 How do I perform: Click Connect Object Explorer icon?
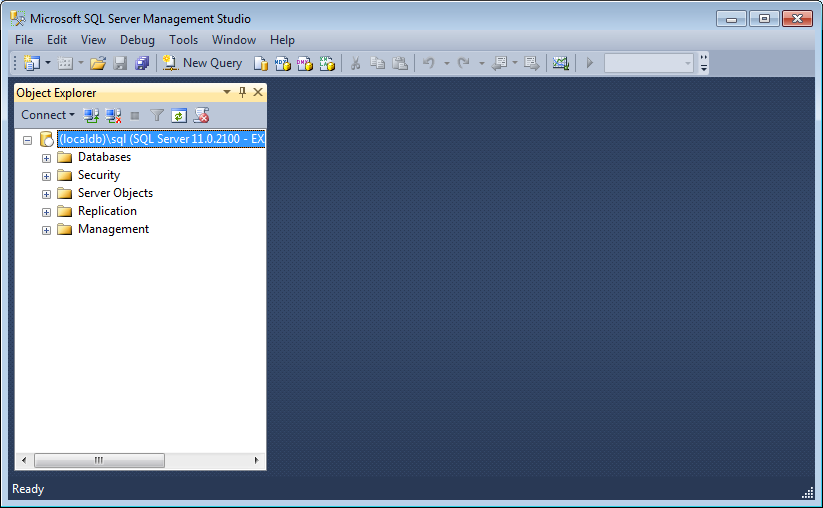(x=91, y=115)
